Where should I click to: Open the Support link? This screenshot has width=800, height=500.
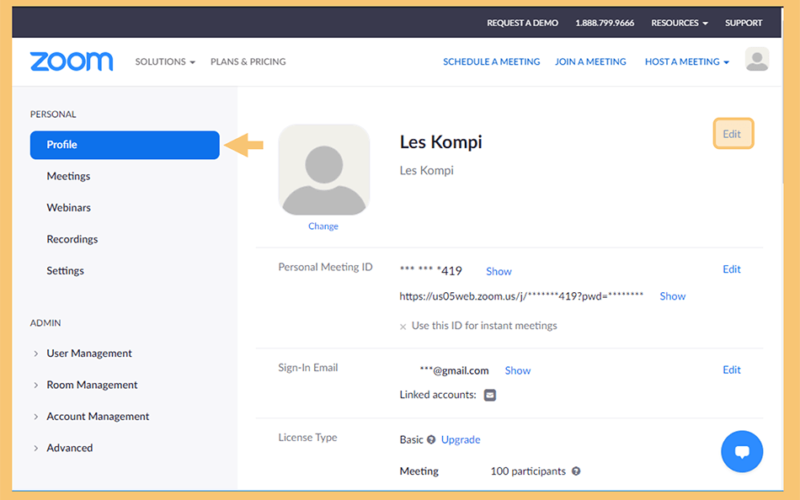click(x=743, y=23)
